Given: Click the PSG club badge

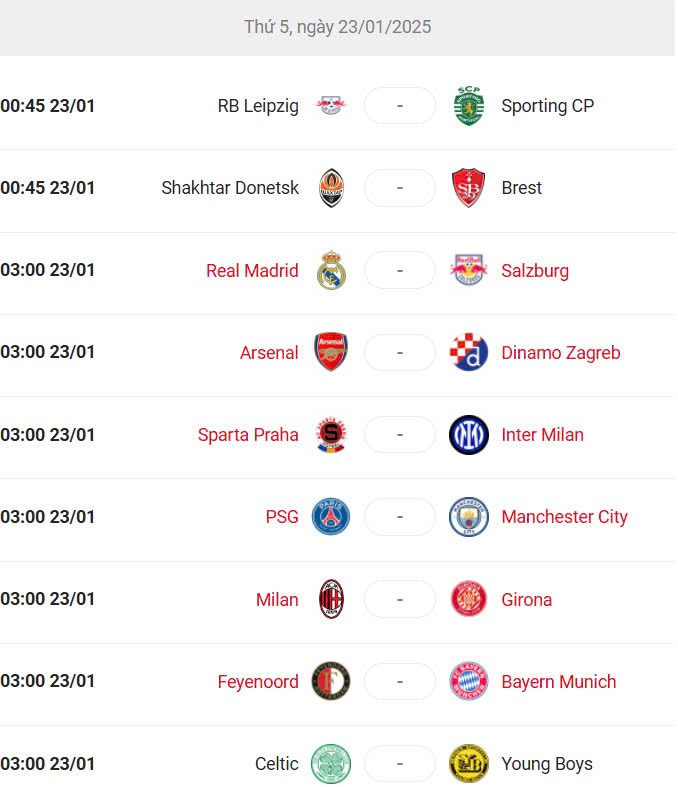Looking at the screenshot, I should point(331,517).
